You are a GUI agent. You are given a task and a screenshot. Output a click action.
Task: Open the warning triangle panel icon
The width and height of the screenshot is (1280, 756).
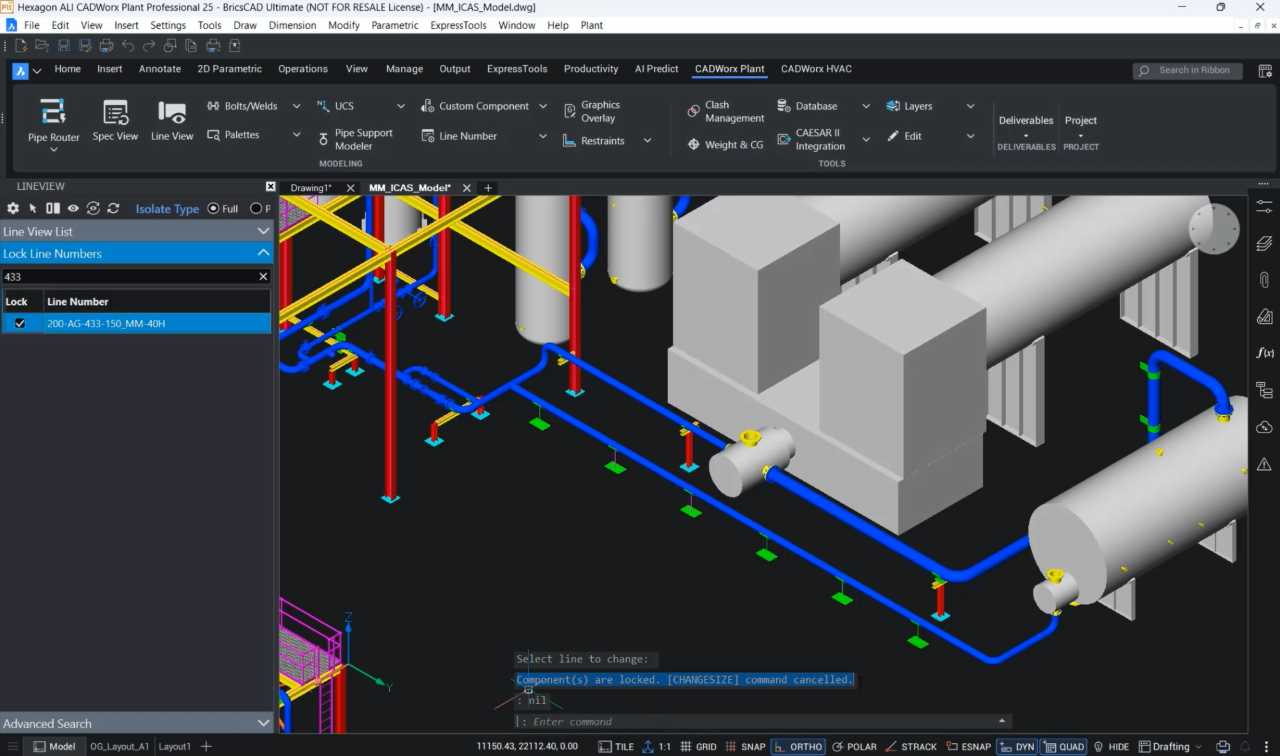click(1264, 464)
